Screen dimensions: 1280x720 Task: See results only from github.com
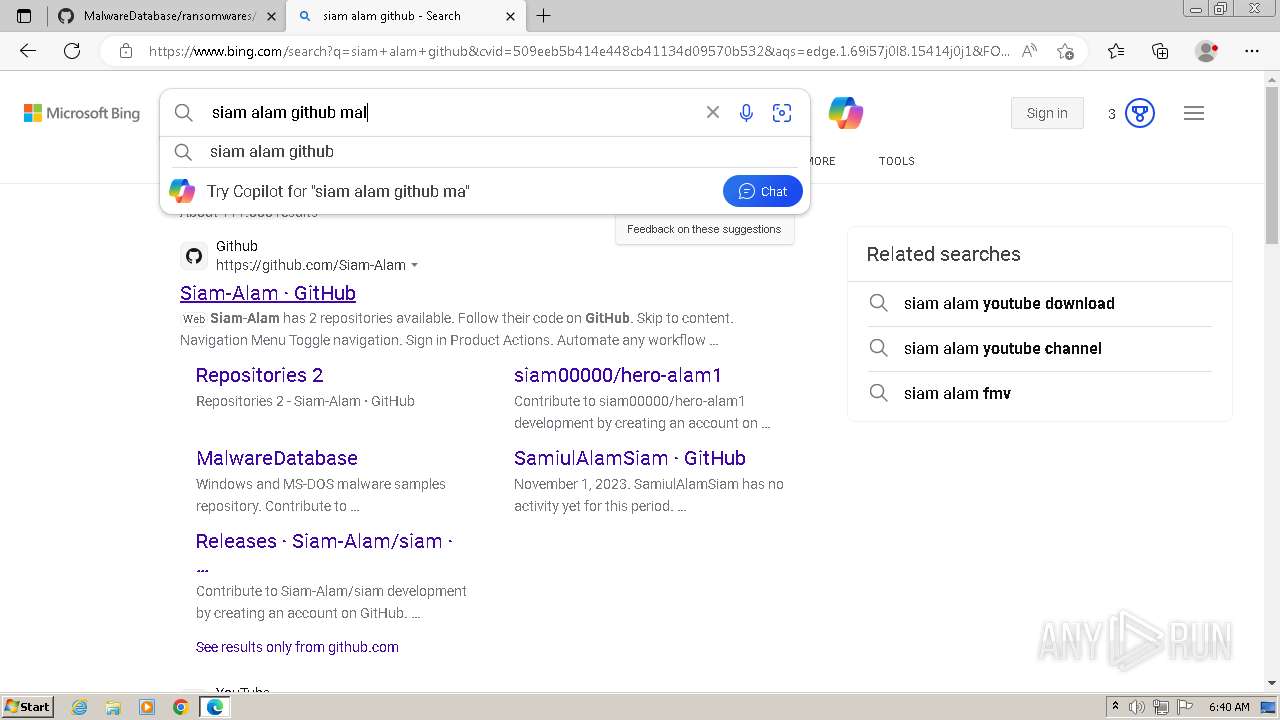[x=297, y=647]
